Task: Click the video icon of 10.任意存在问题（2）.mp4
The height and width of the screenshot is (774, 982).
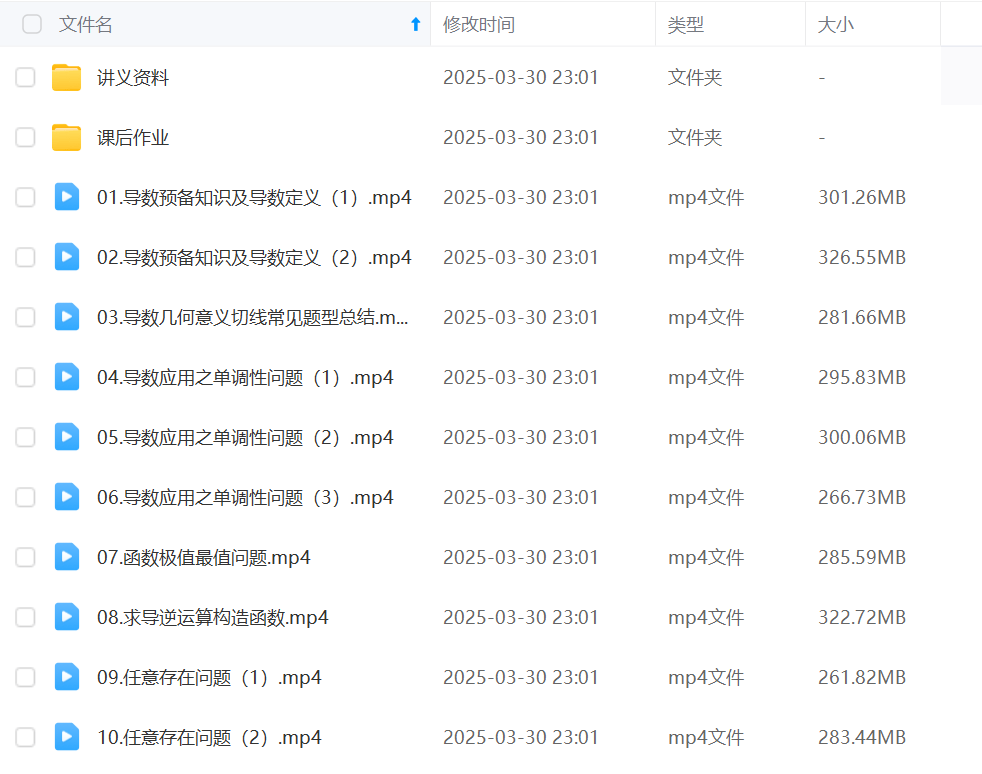Action: [x=67, y=737]
